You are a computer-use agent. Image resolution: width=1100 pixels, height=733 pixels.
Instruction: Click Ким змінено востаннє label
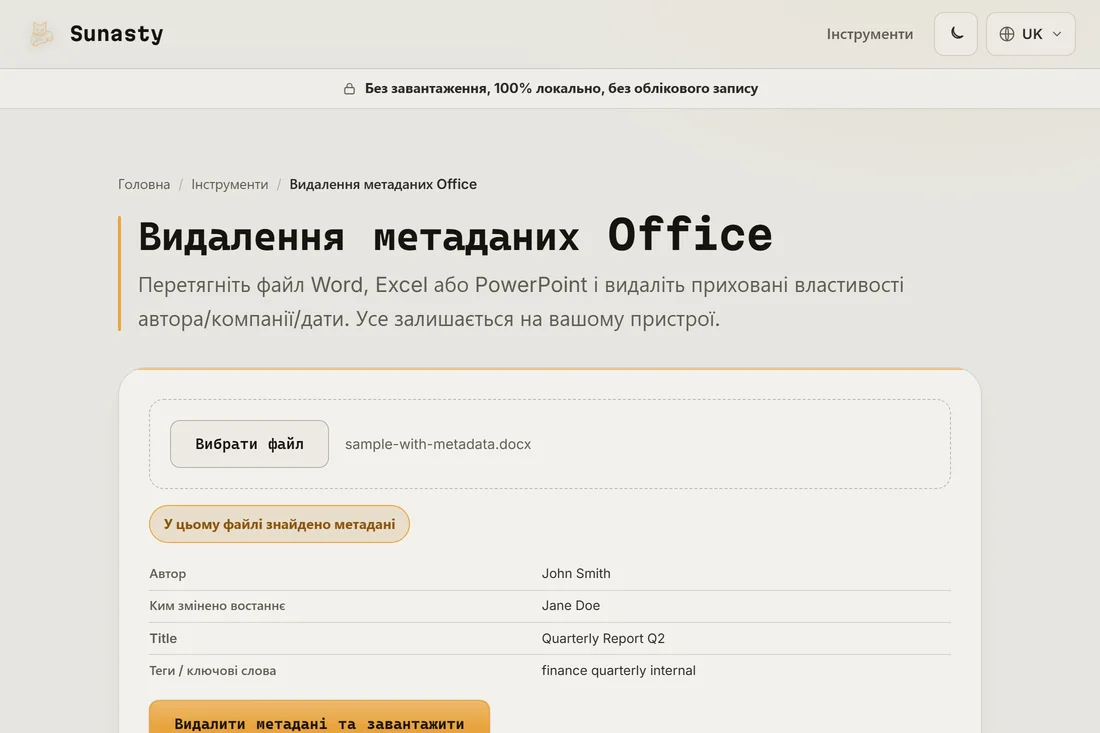(x=217, y=605)
